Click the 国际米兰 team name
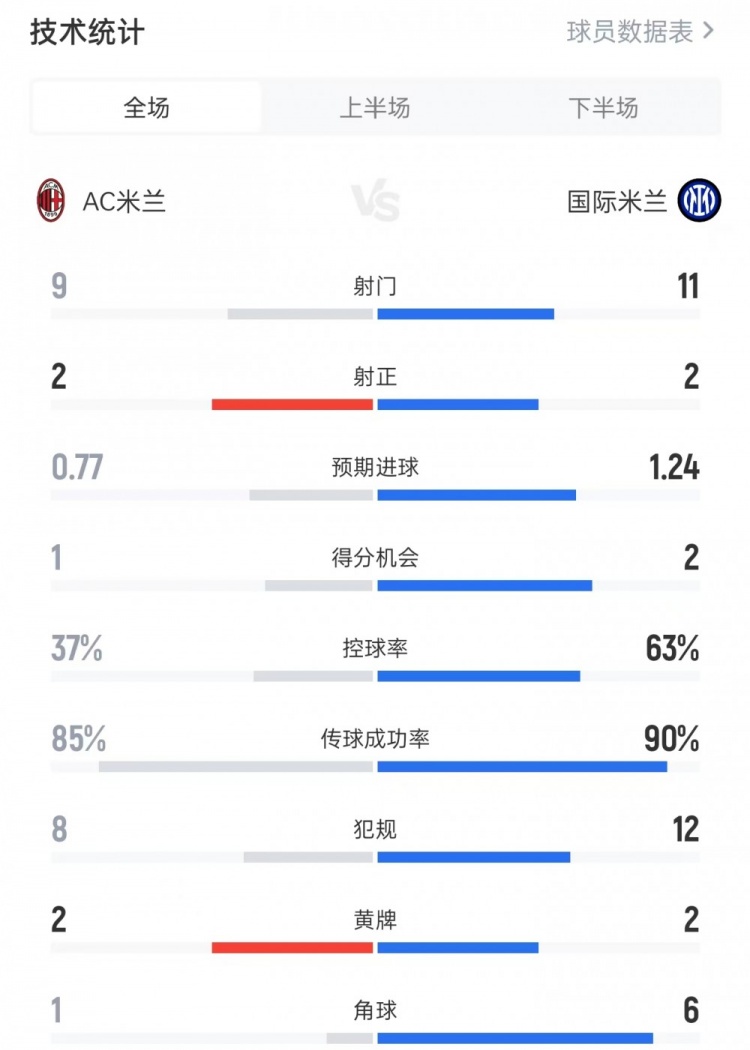This screenshot has height=1050, width=750. click(617, 201)
